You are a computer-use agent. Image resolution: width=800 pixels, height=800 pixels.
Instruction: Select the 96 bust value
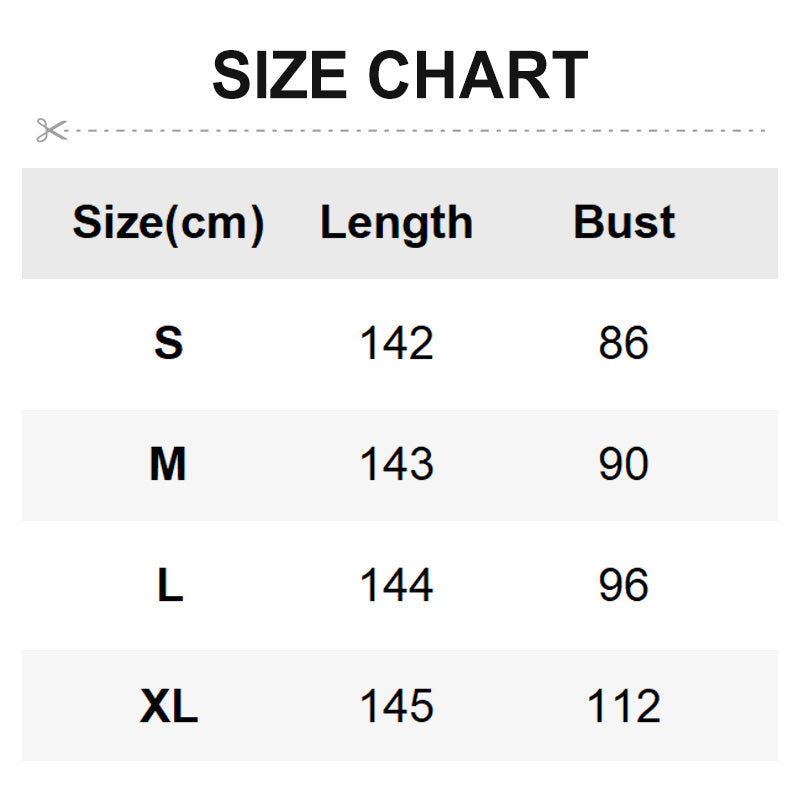[624, 586]
